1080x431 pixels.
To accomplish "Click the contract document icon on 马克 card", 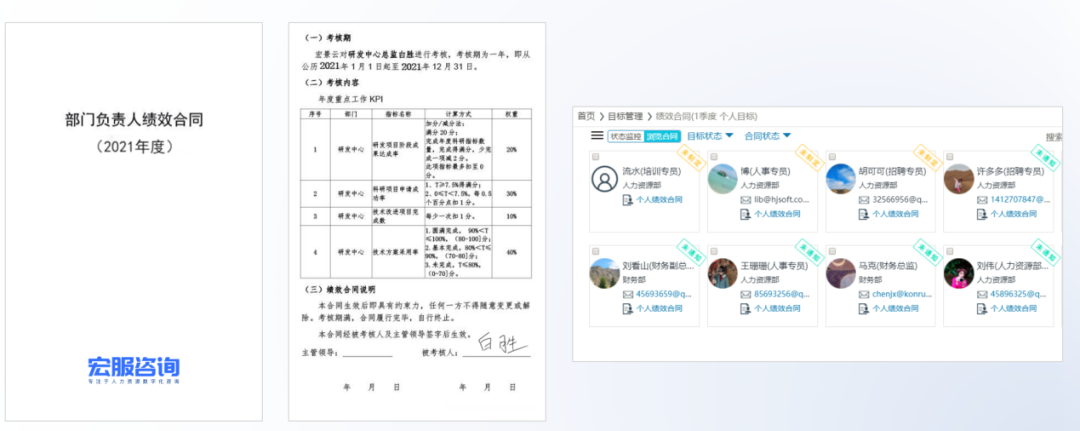I will tap(864, 308).
